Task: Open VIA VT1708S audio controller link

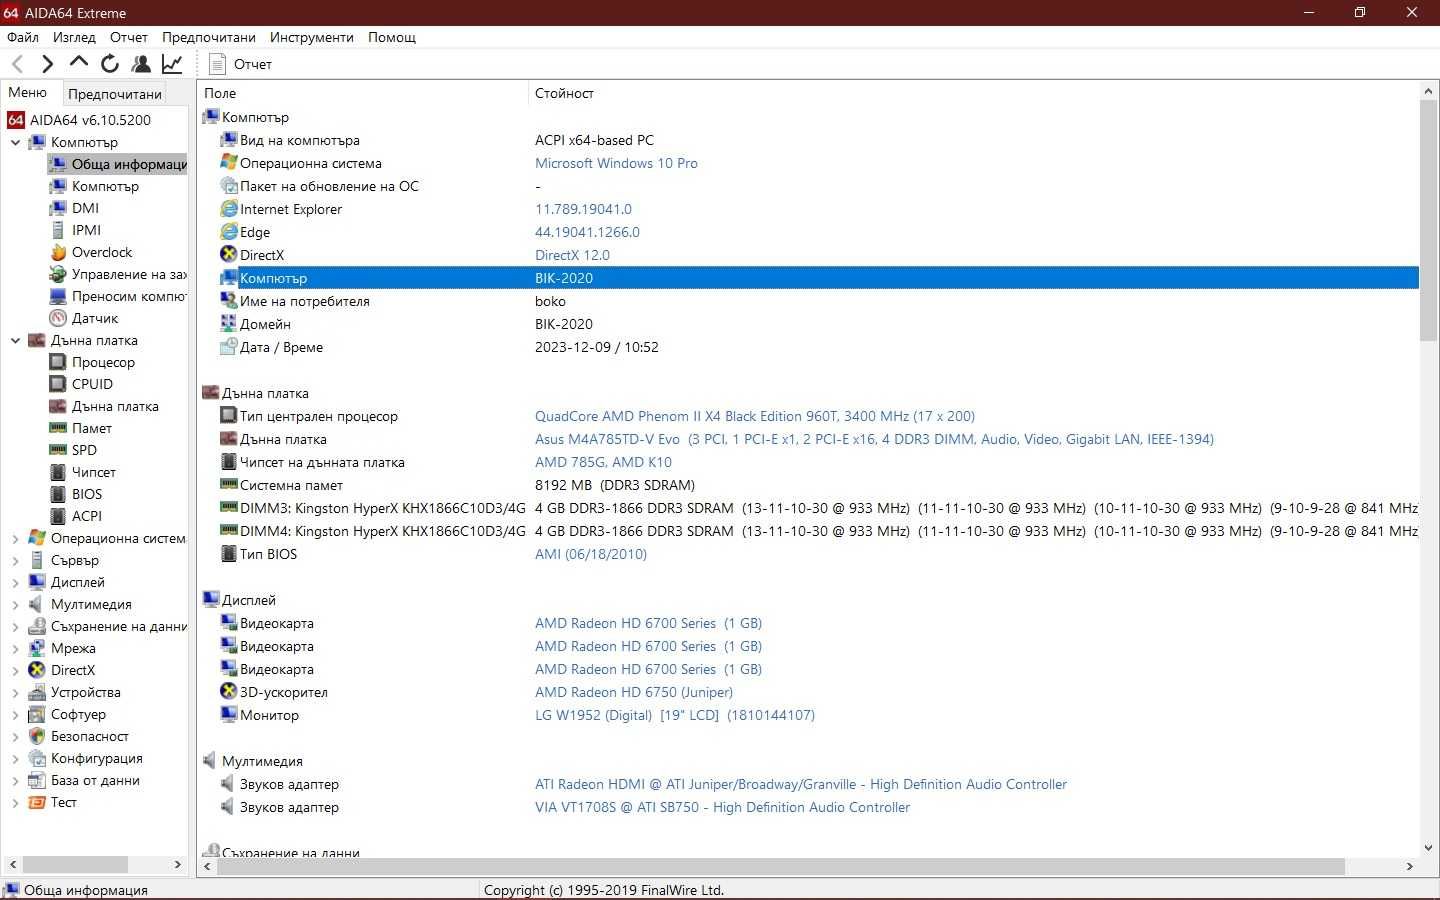Action: pyautogui.click(x=722, y=807)
